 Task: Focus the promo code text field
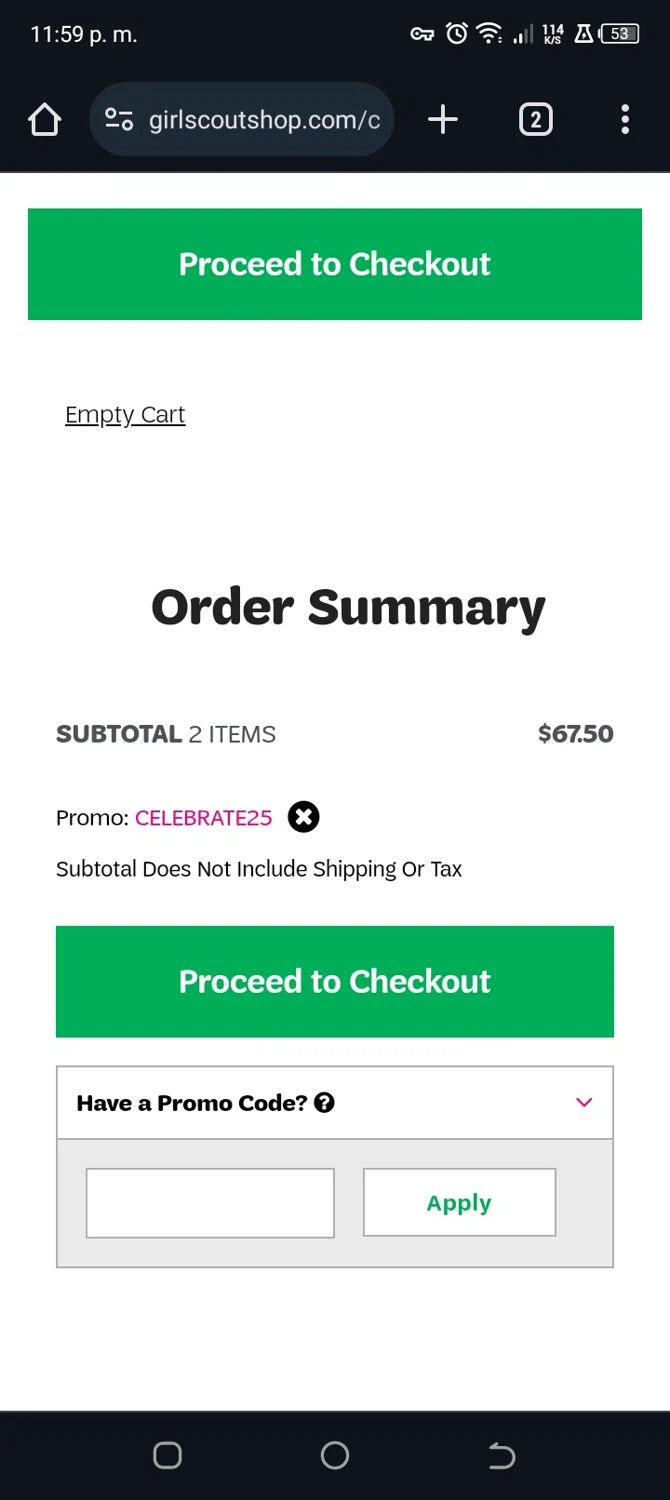tap(210, 1203)
